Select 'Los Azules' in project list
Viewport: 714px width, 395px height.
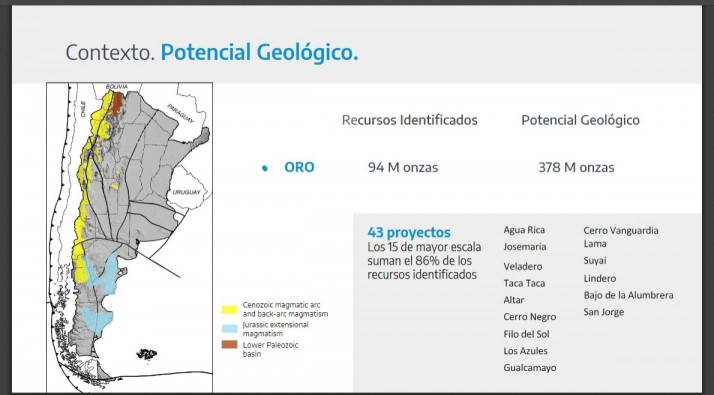(525, 351)
